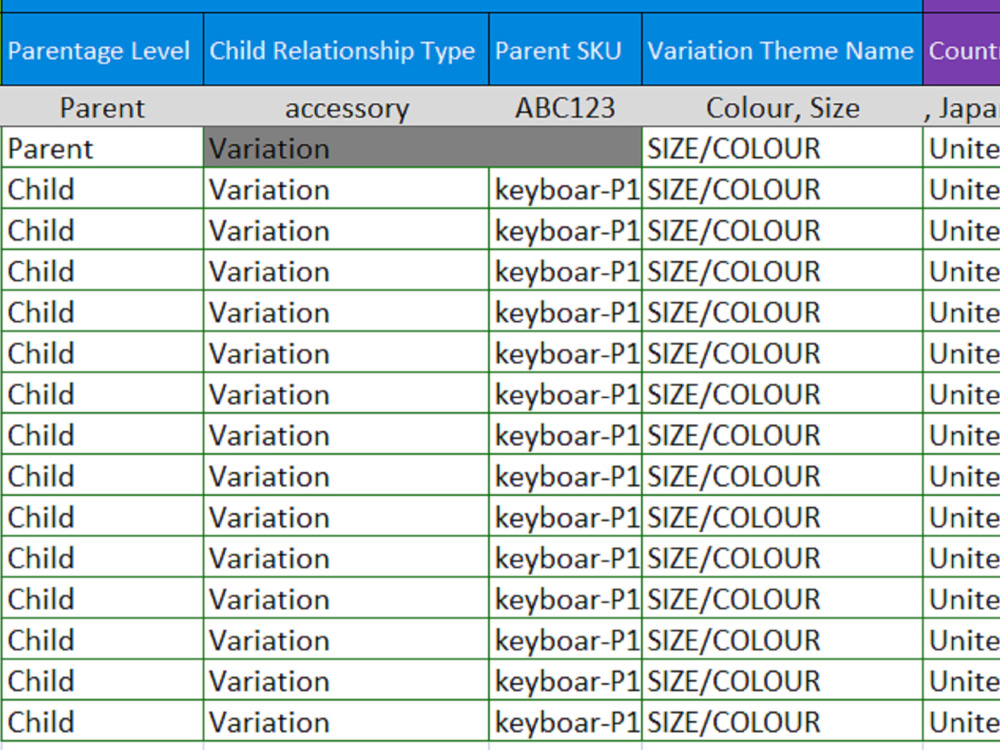Select "keyboar-P1" in the Child row directly under Parent row
The width and height of the screenshot is (1000, 750).
coord(565,189)
